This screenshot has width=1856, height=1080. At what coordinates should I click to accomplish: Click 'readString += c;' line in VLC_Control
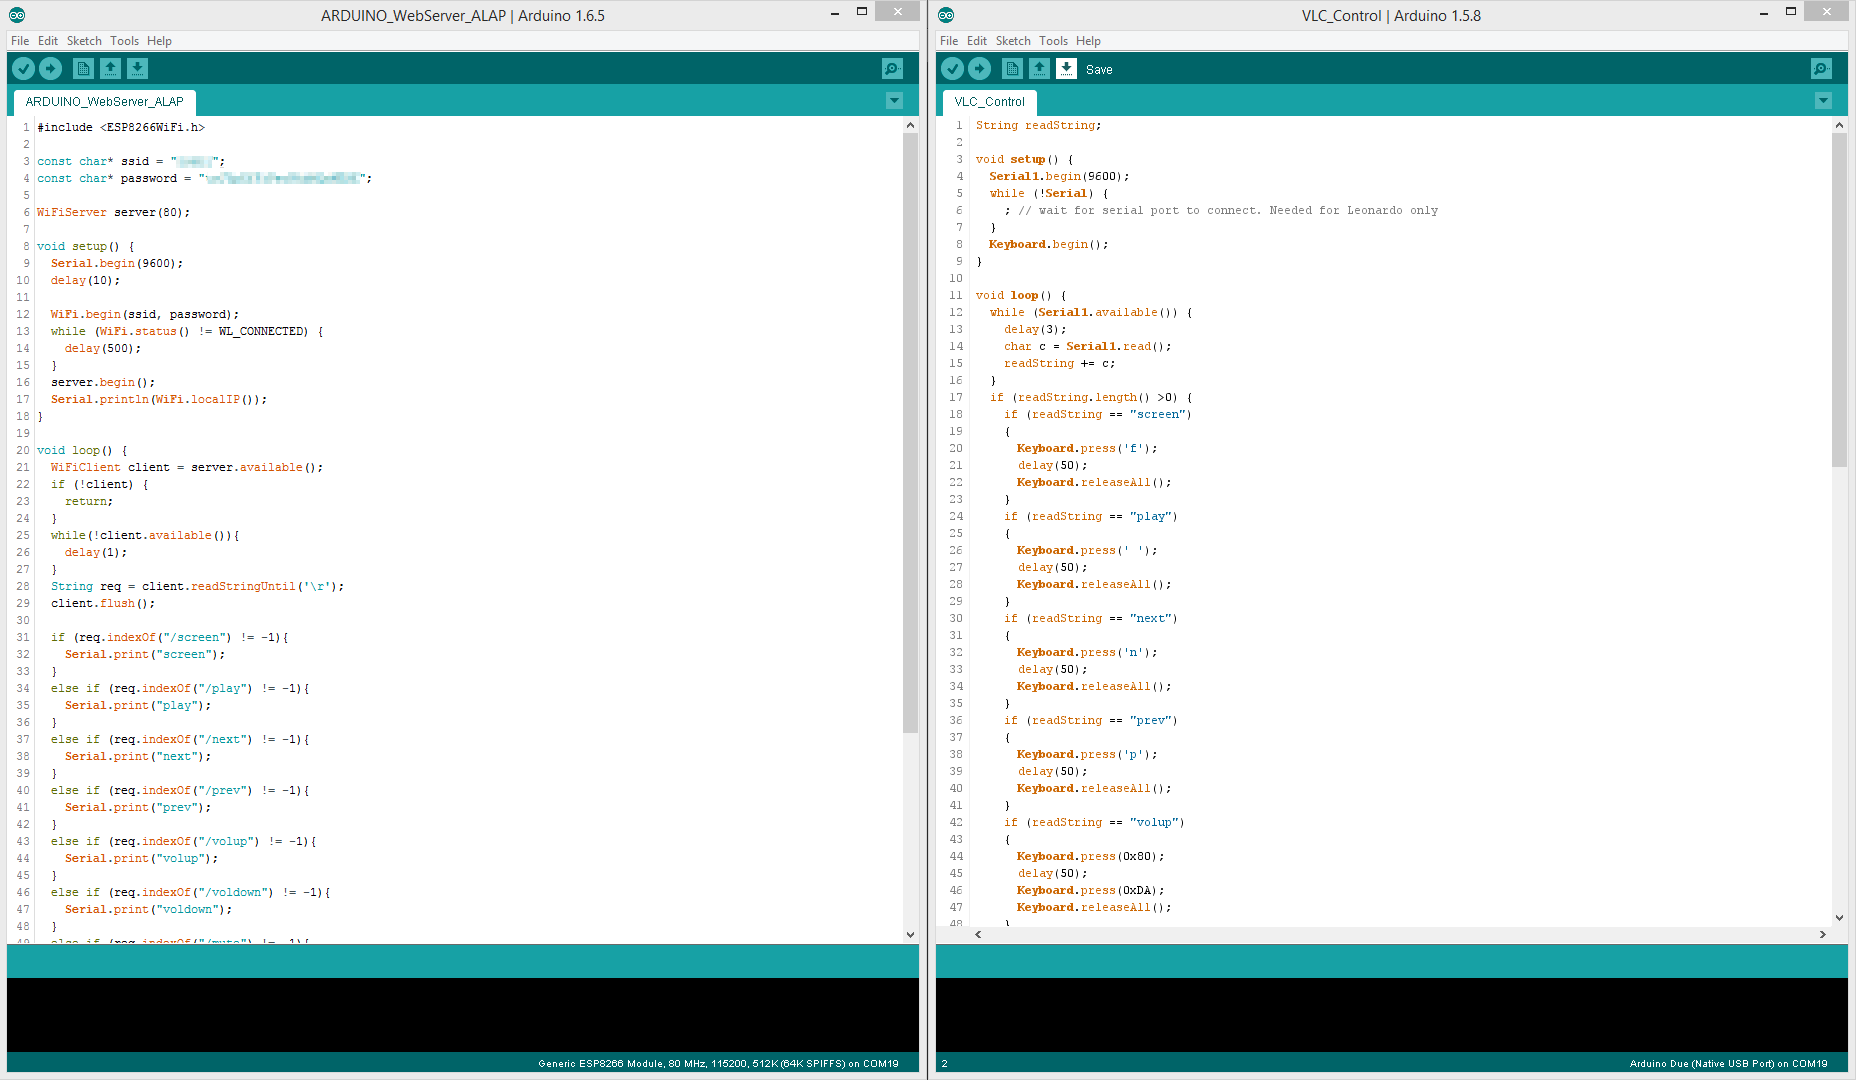[1059, 364]
